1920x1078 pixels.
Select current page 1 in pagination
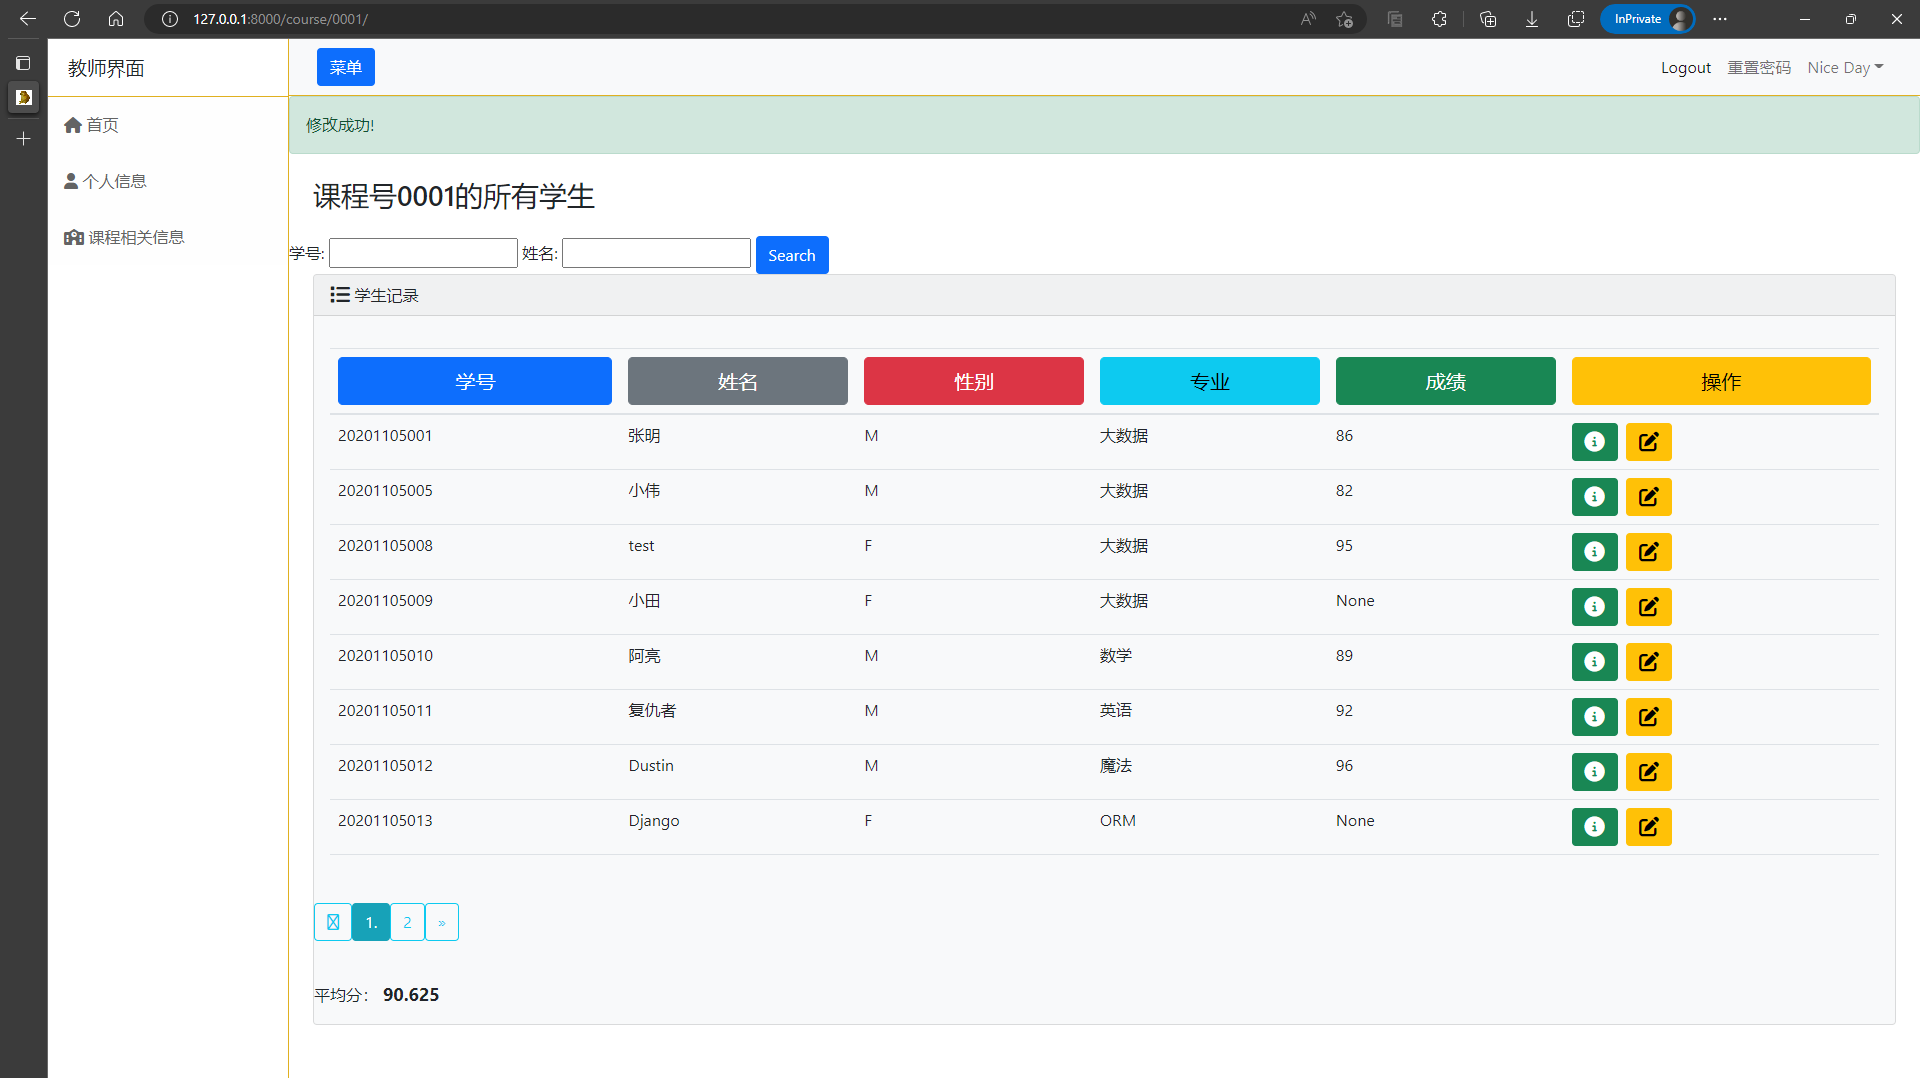[371, 922]
